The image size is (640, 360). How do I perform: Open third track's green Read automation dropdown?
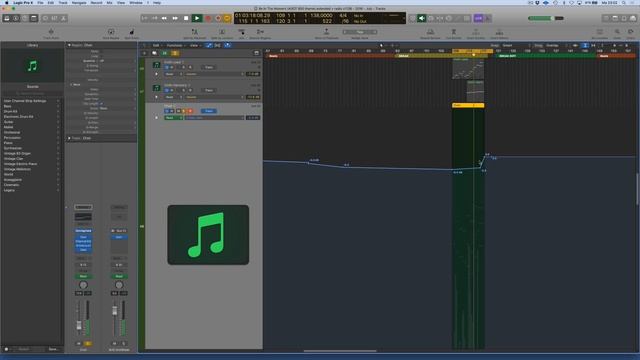point(173,118)
